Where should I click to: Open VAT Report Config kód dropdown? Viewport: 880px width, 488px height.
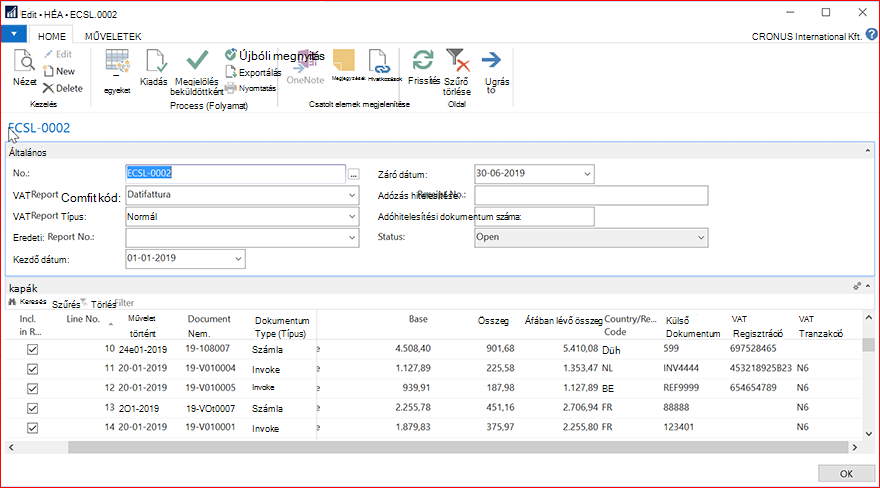pos(352,195)
